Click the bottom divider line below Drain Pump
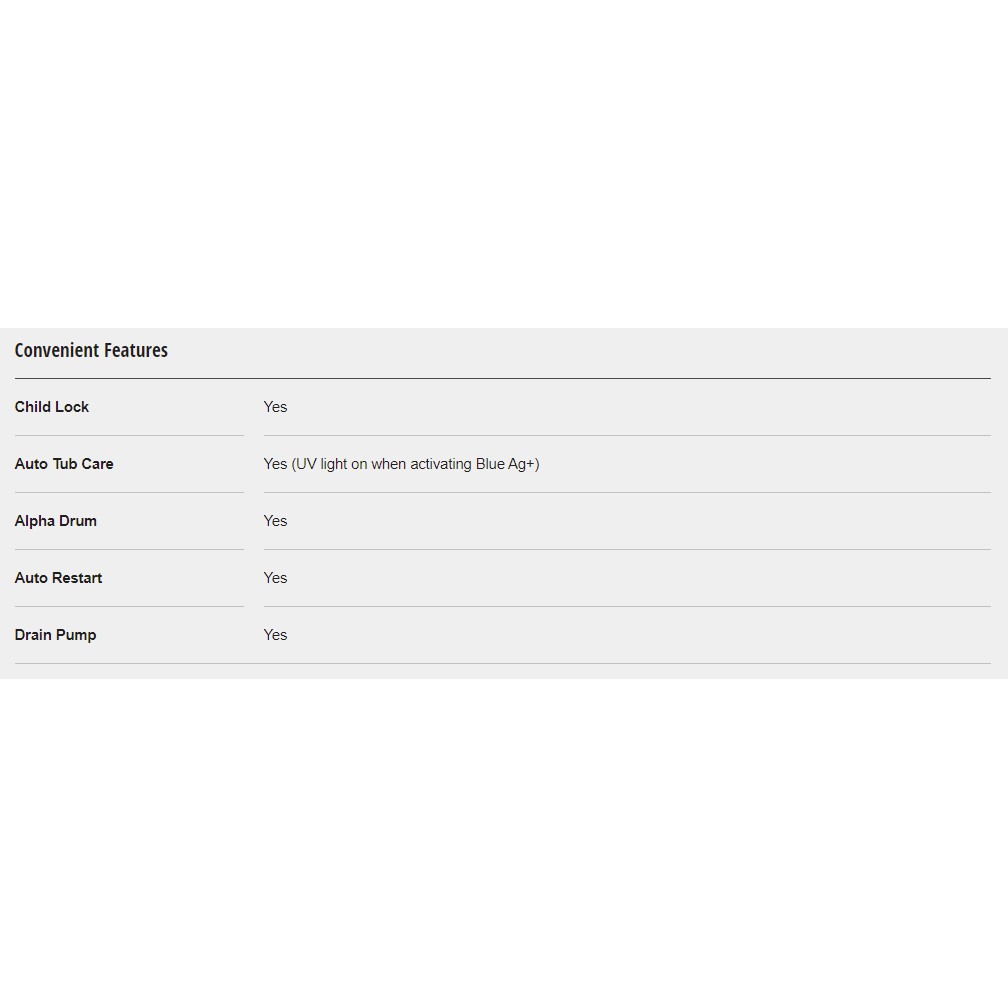The width and height of the screenshot is (1008, 1008). point(502,663)
